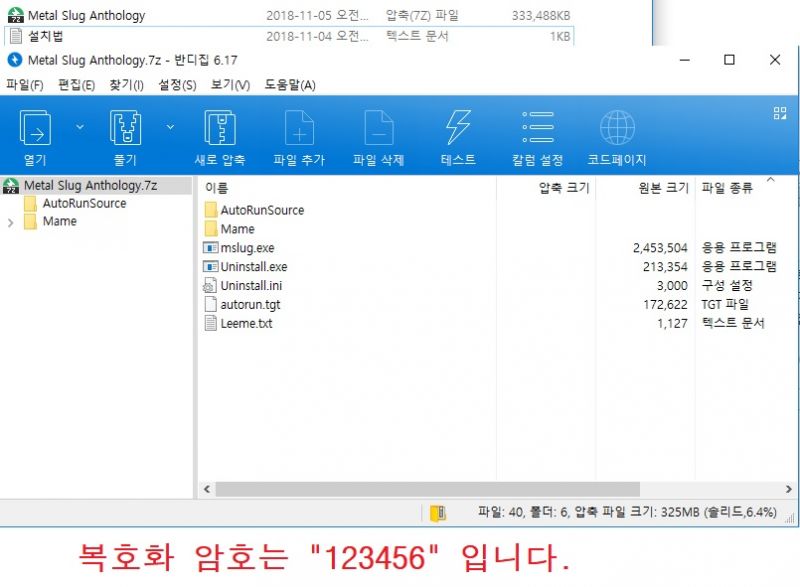Click the 2,453,504 size value
Screen dimensions: 800x587
(x=660, y=248)
